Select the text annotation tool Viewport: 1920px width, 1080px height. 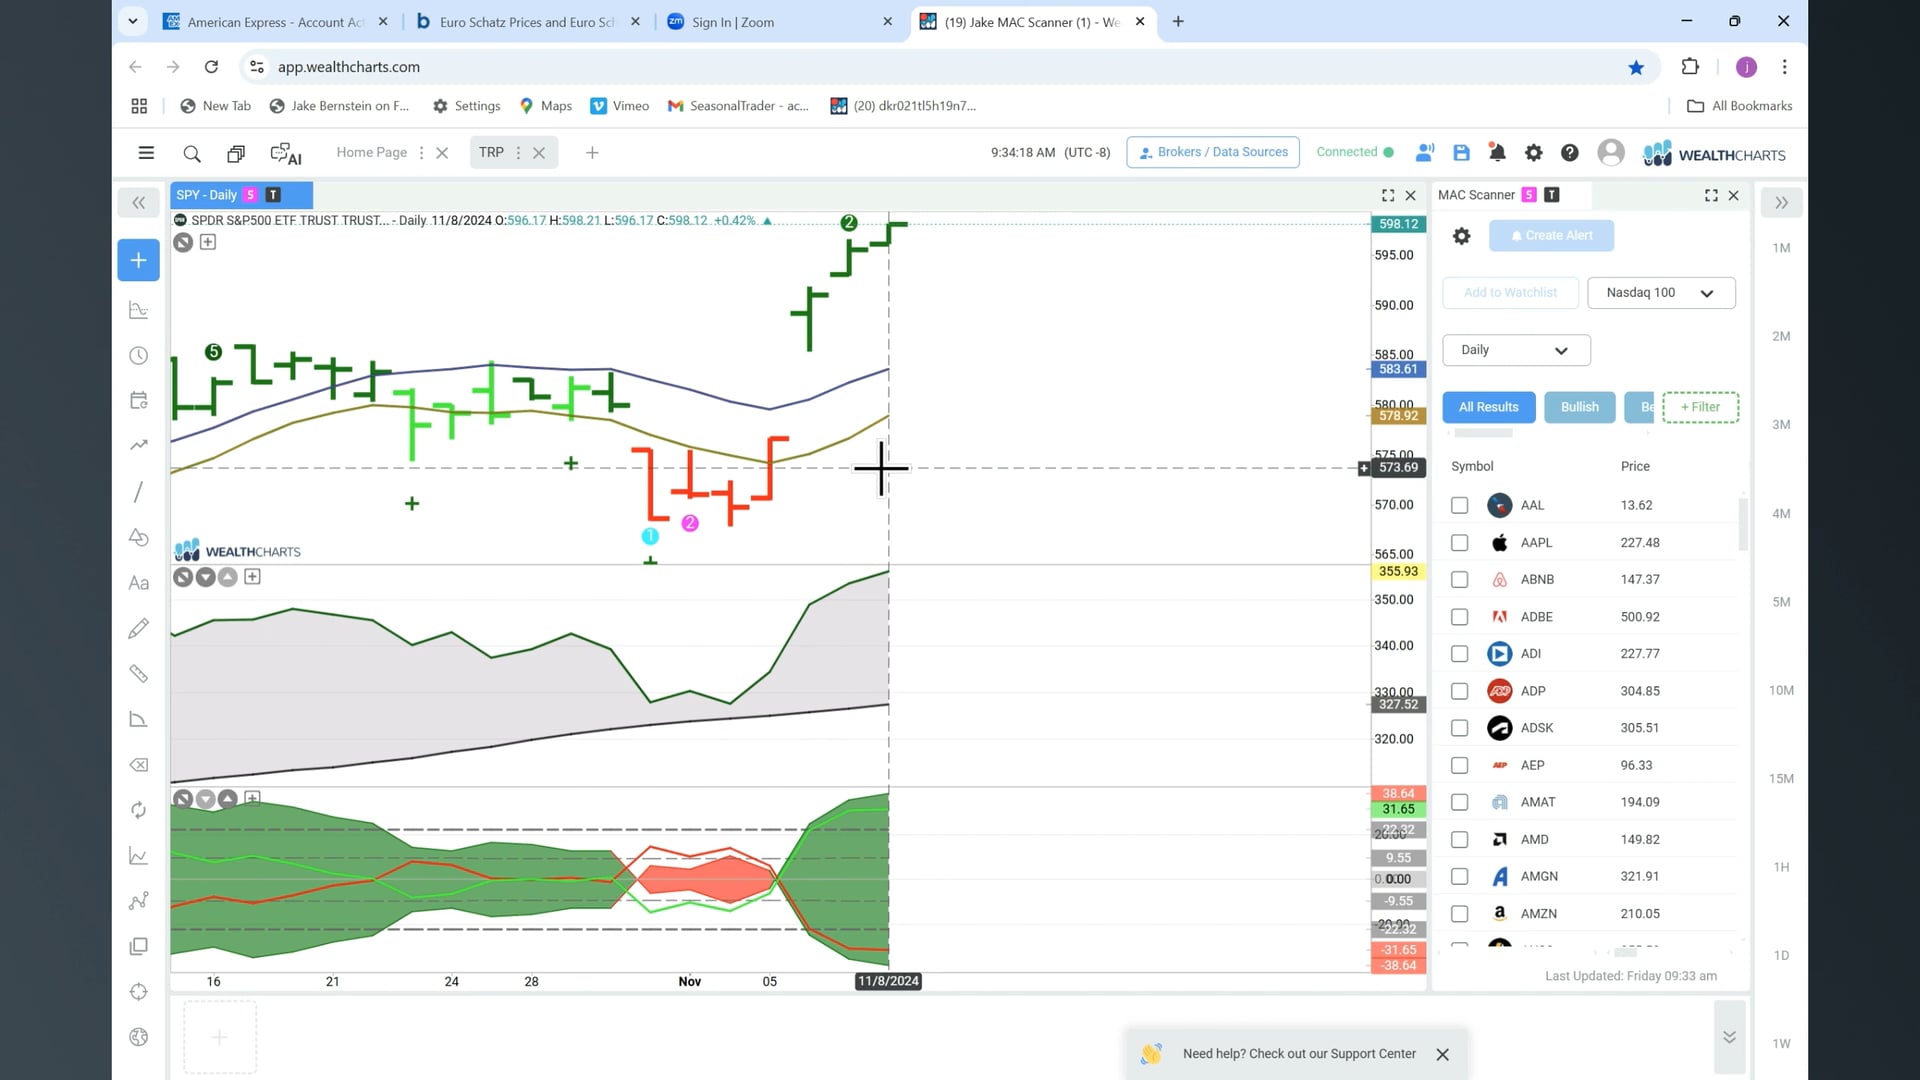point(139,583)
